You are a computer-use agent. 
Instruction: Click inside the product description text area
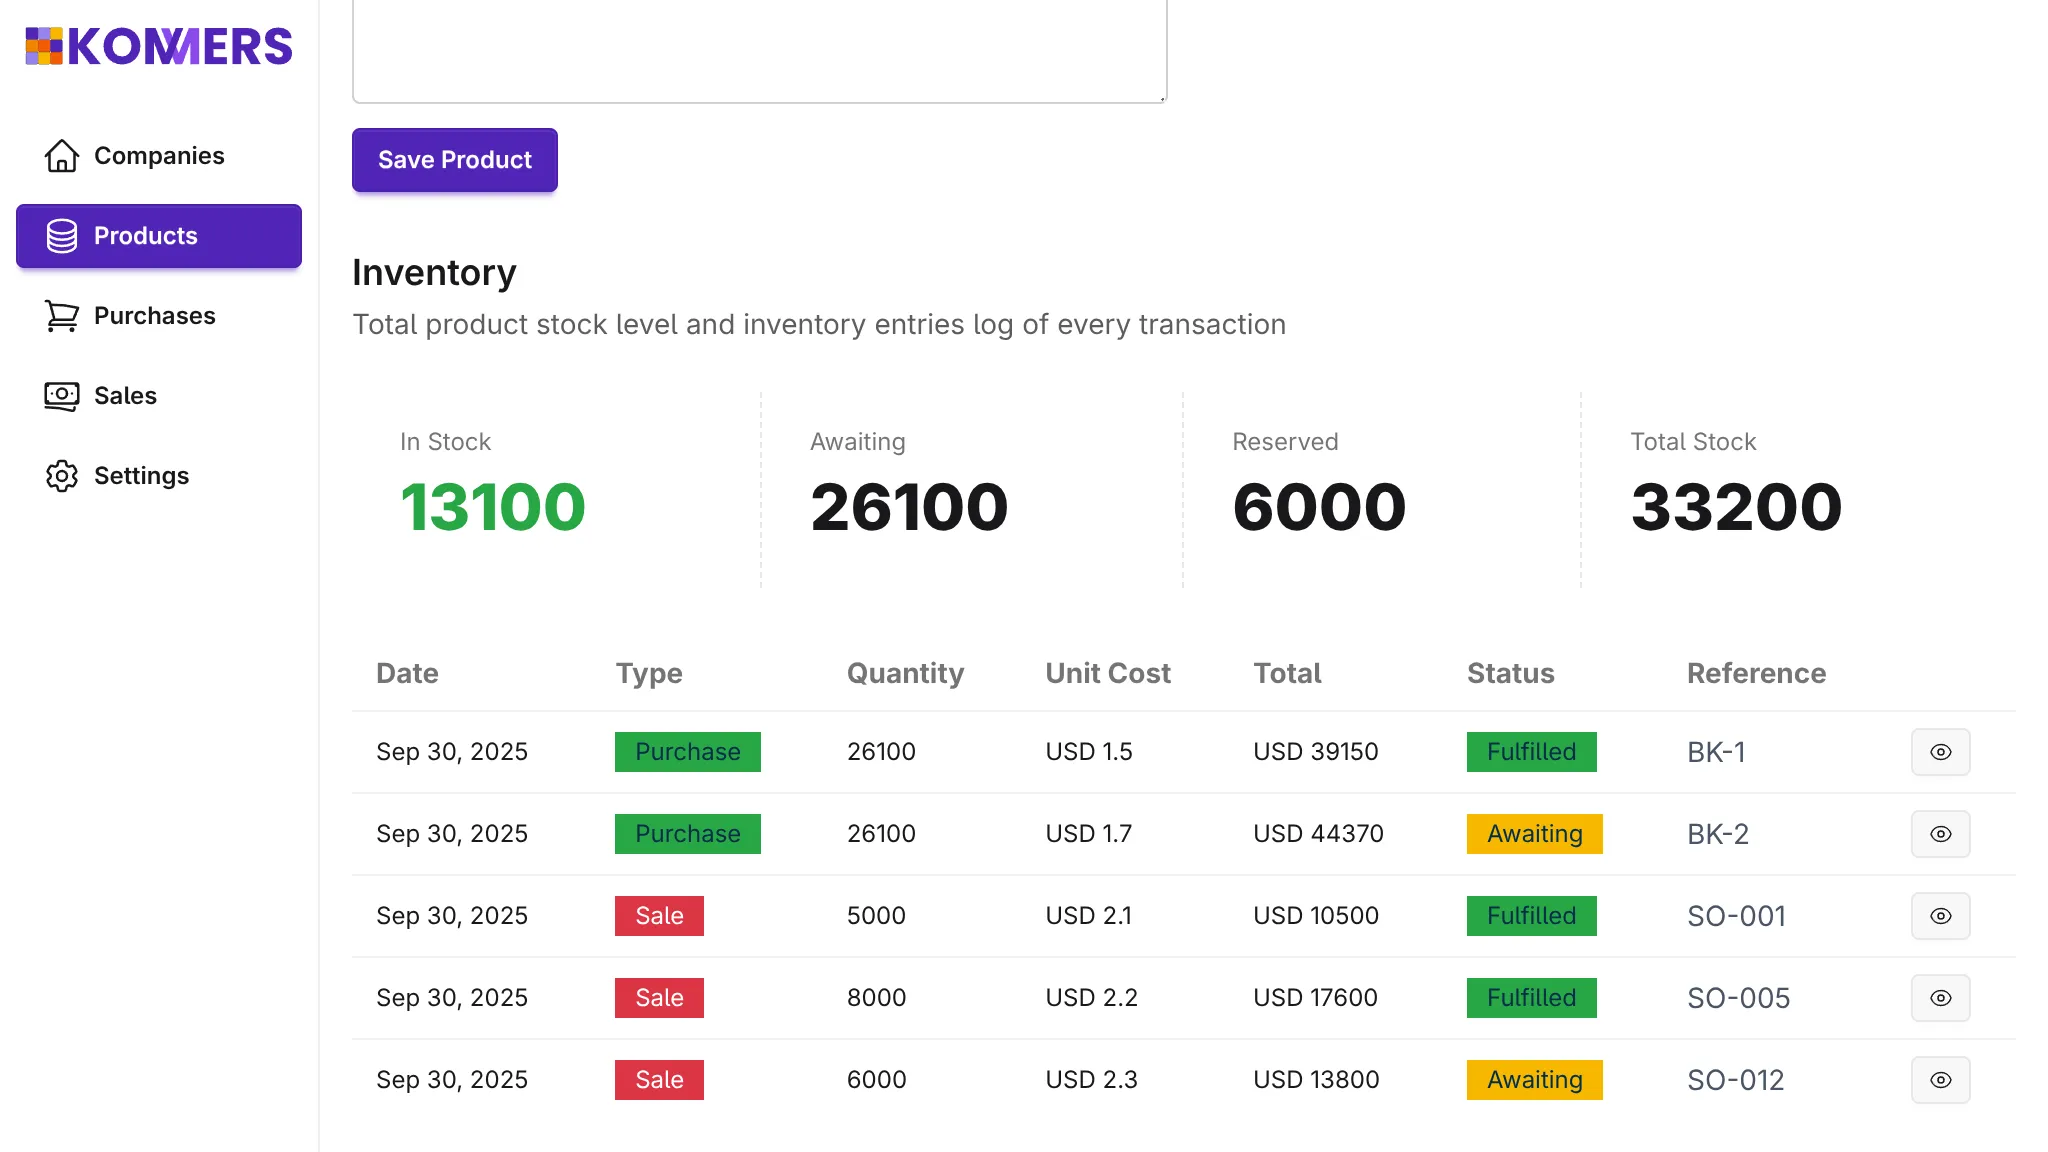pyautogui.click(x=758, y=48)
